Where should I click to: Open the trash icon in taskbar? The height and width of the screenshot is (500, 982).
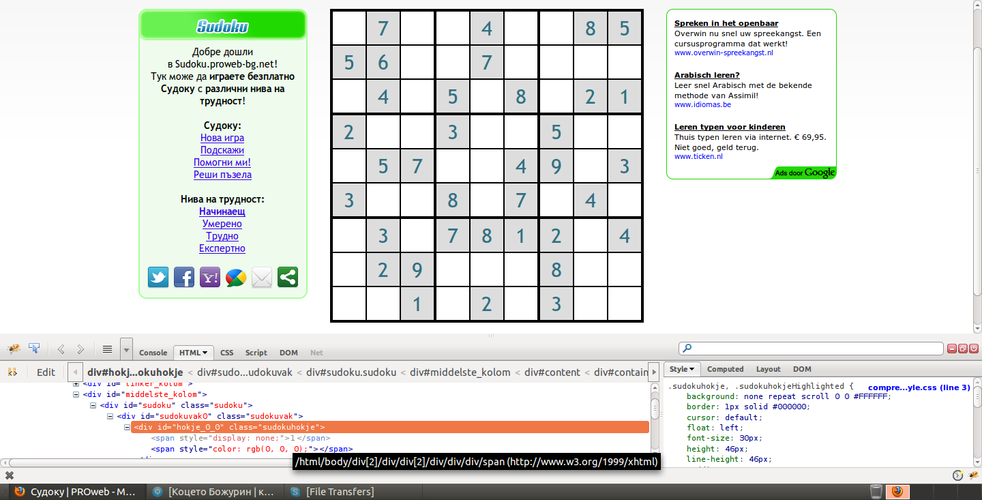[877, 491]
